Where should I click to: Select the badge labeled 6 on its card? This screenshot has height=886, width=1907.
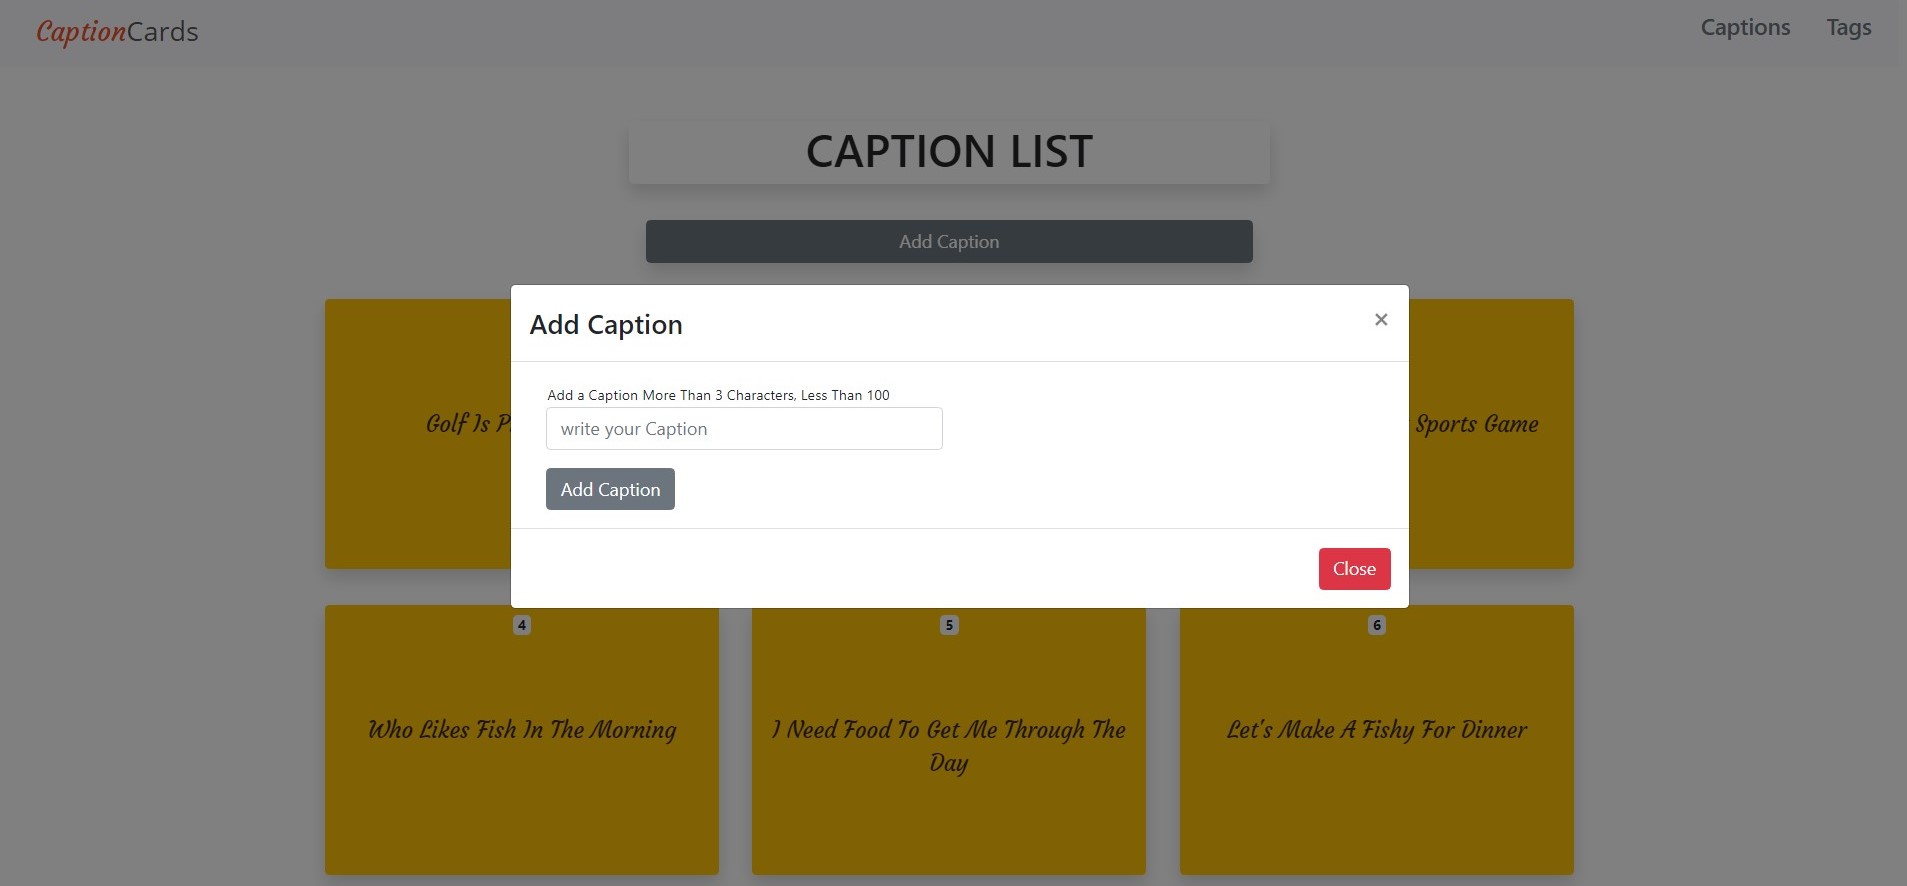click(1375, 624)
